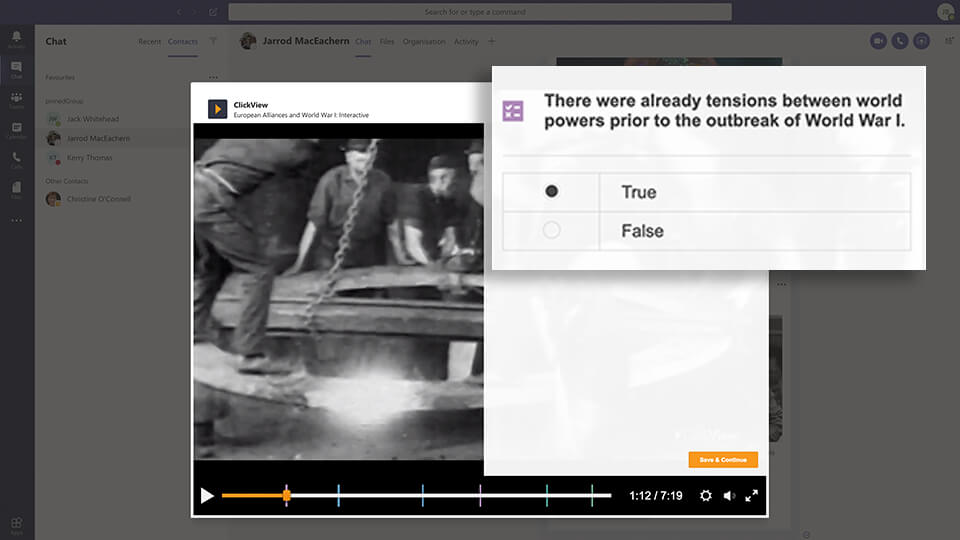This screenshot has width=960, height=540.
Task: Start an audio call
Action: (900, 41)
